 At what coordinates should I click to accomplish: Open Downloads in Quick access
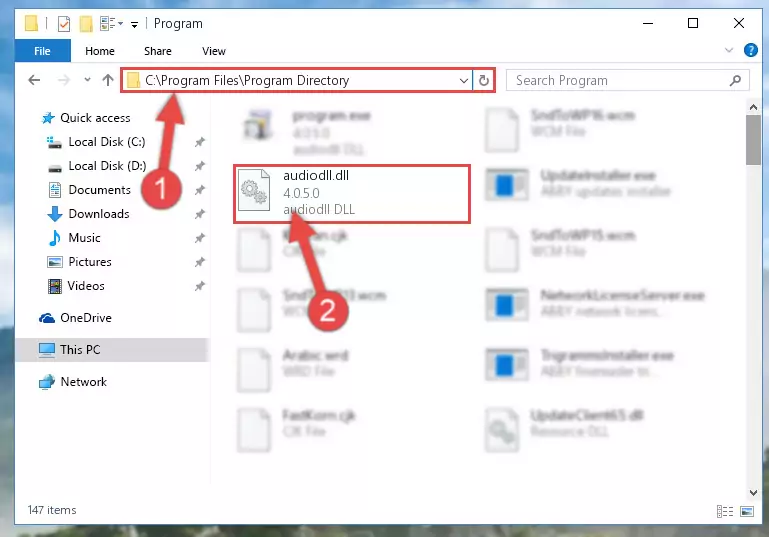[88, 214]
